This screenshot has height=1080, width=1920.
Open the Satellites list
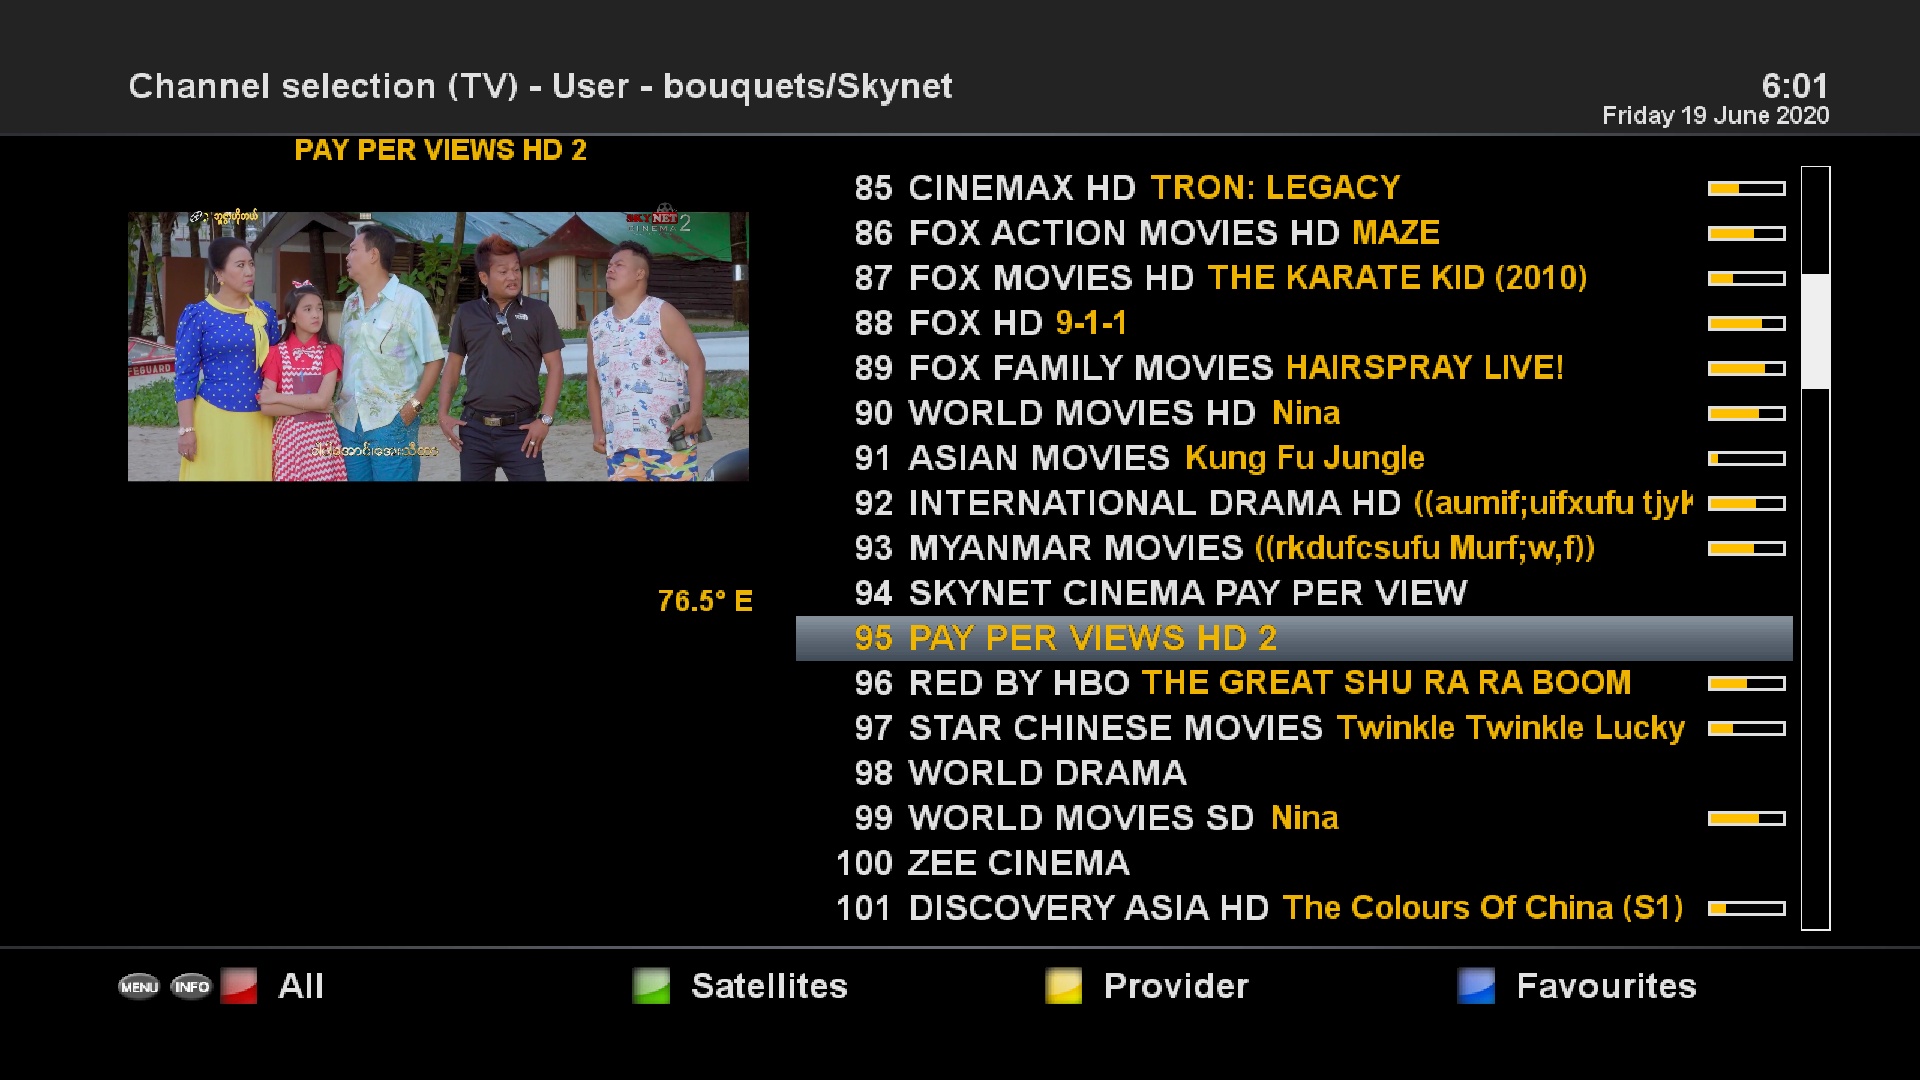point(769,986)
